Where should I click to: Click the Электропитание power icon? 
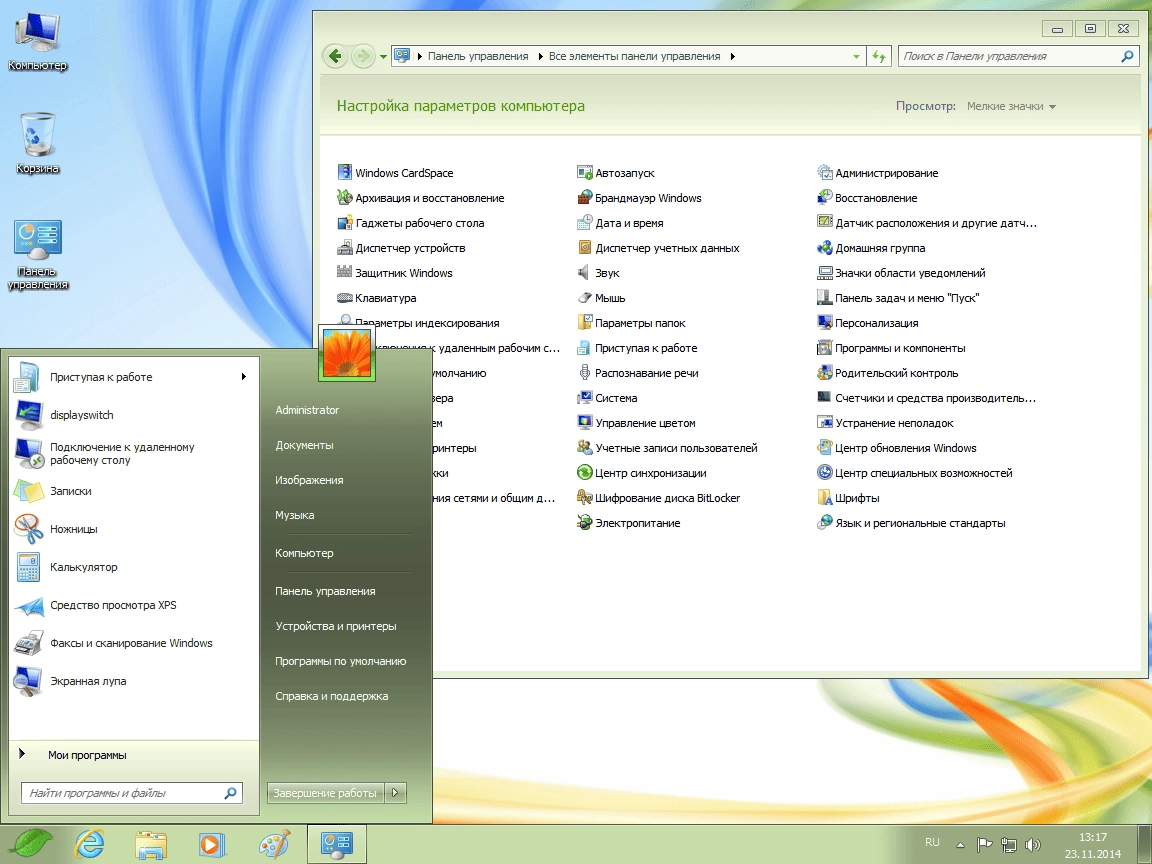coord(585,522)
